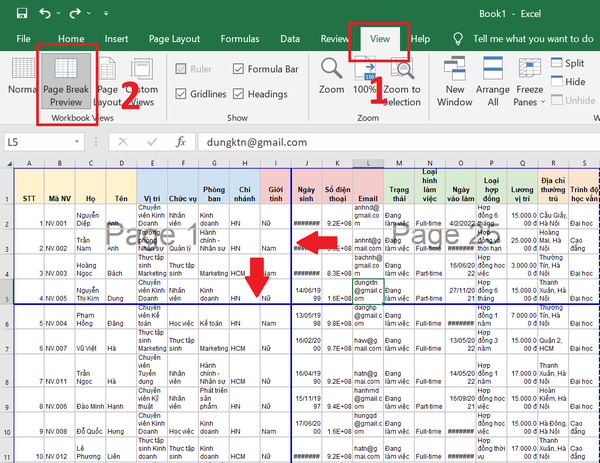Click the lightbulb Tell me icon

click(458, 39)
